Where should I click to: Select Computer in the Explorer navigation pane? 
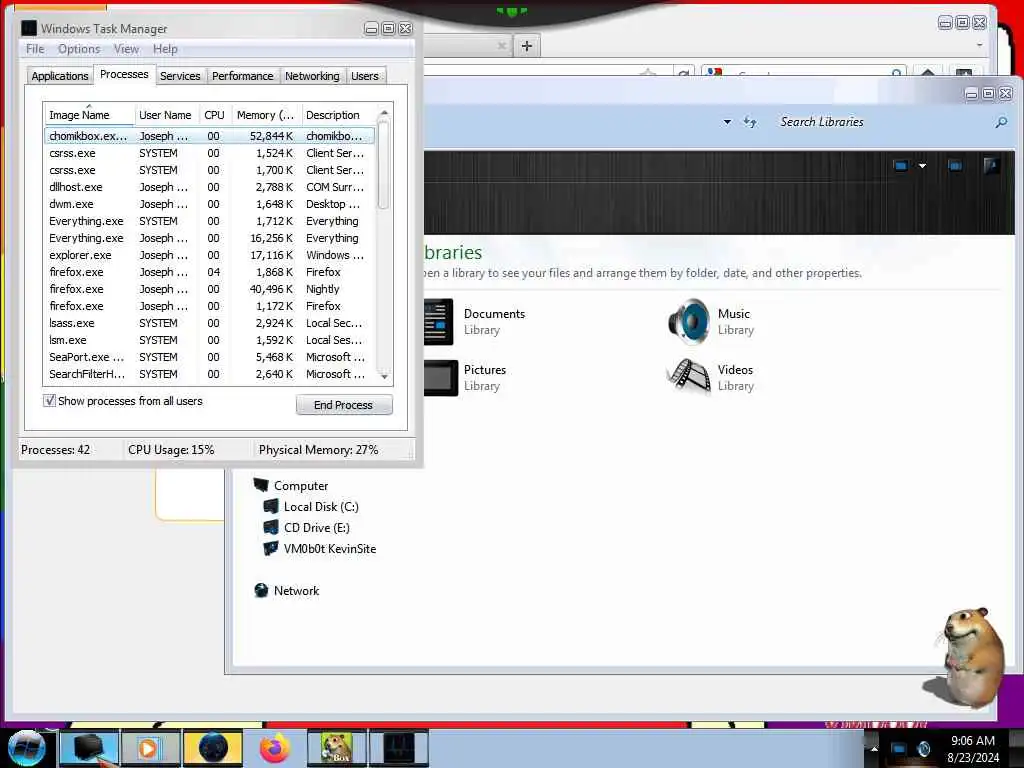click(x=300, y=486)
